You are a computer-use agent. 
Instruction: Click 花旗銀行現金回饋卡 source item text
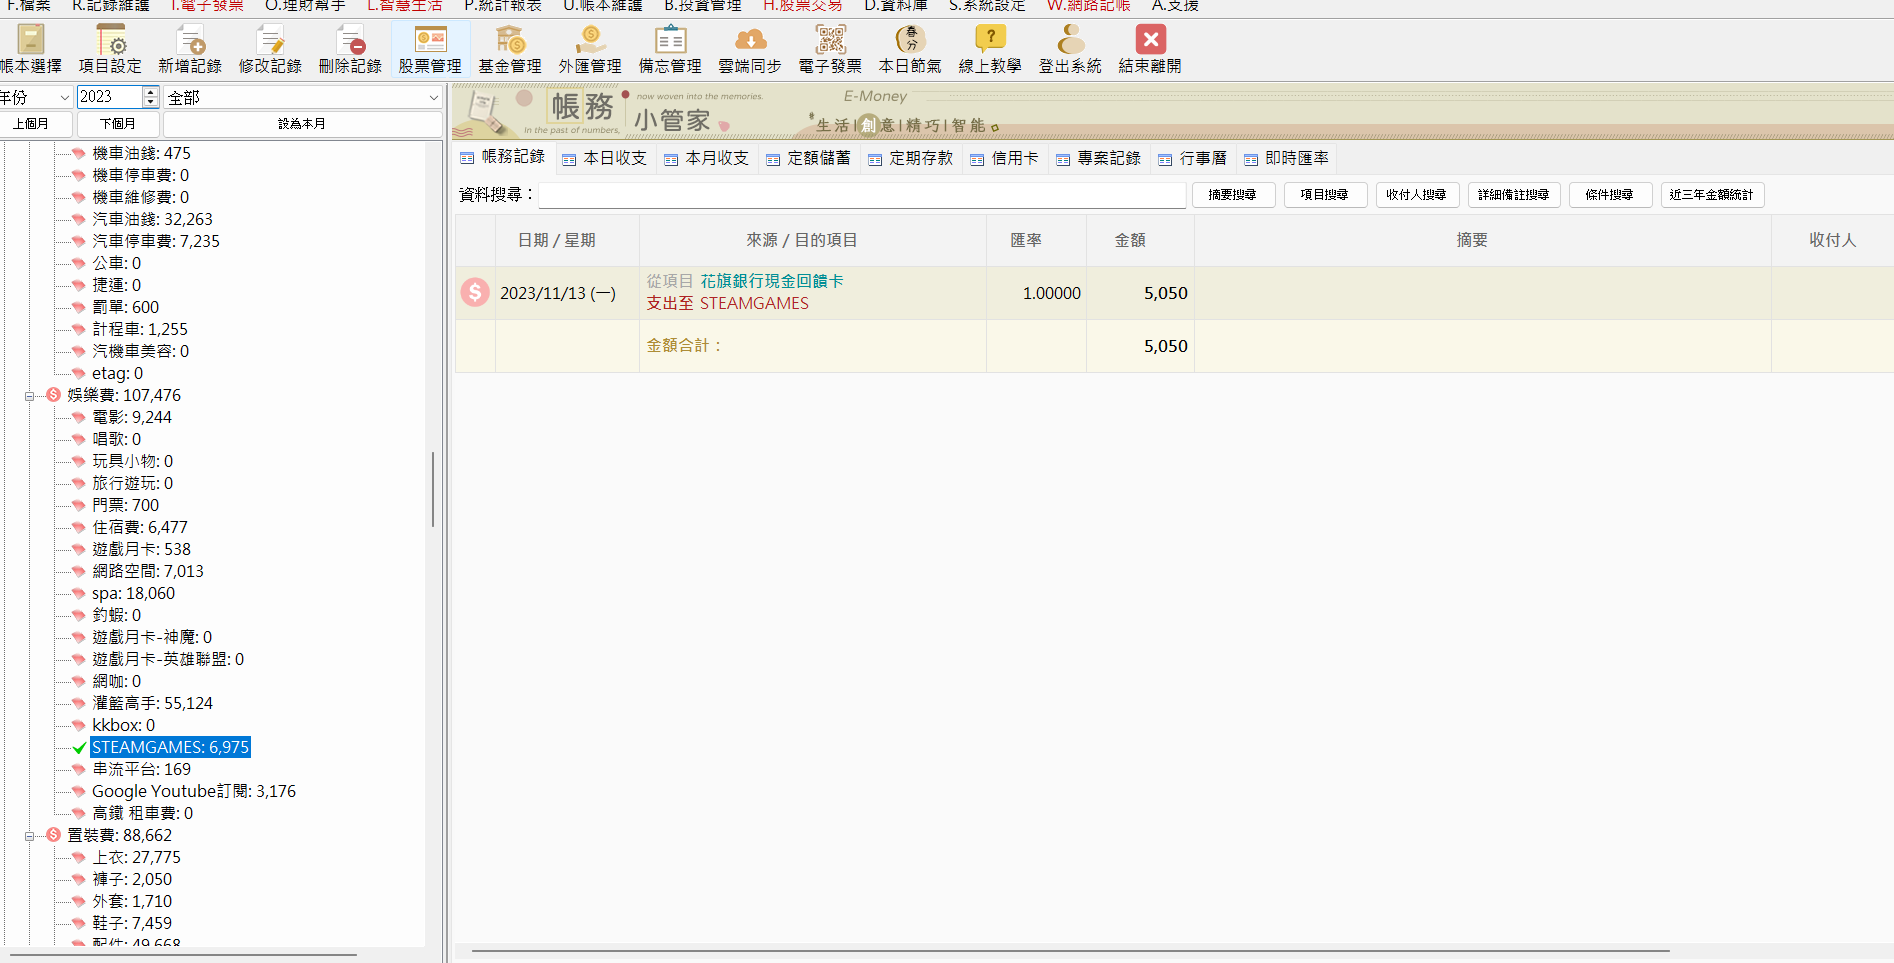(x=772, y=281)
